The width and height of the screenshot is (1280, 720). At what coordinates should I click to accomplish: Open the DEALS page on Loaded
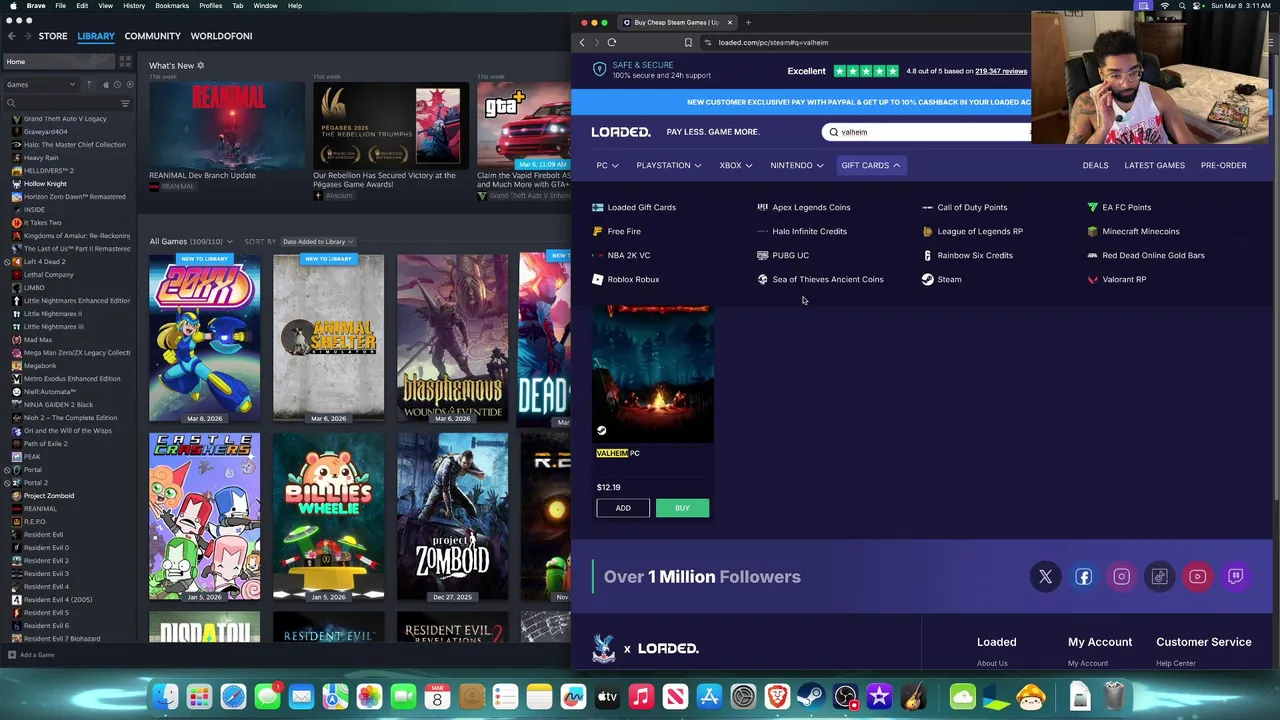pyautogui.click(x=1095, y=165)
